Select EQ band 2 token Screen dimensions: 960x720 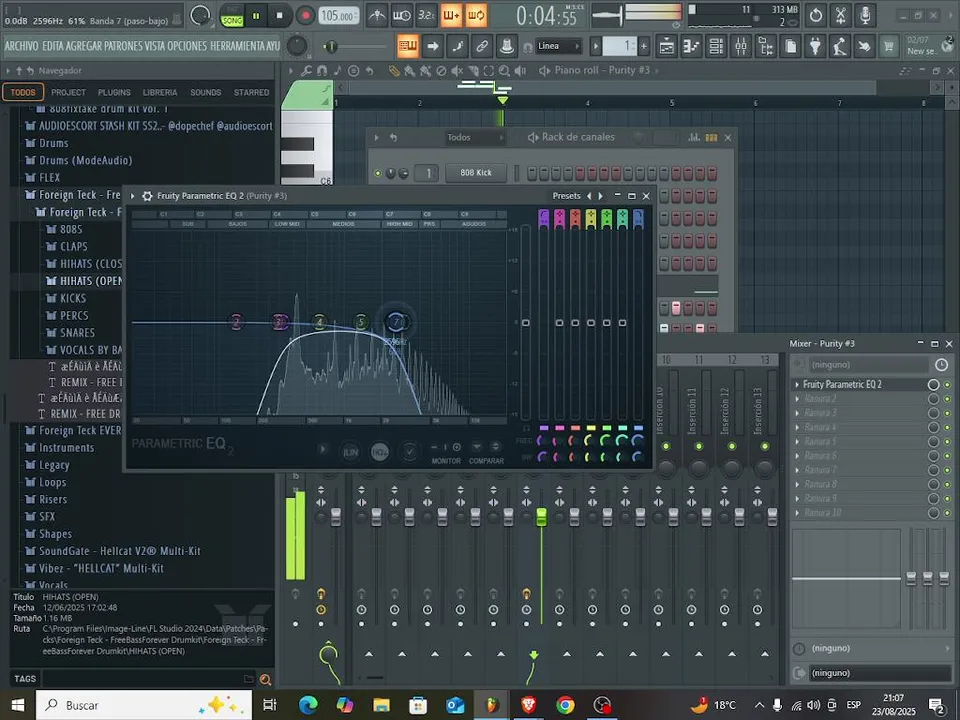(236, 321)
